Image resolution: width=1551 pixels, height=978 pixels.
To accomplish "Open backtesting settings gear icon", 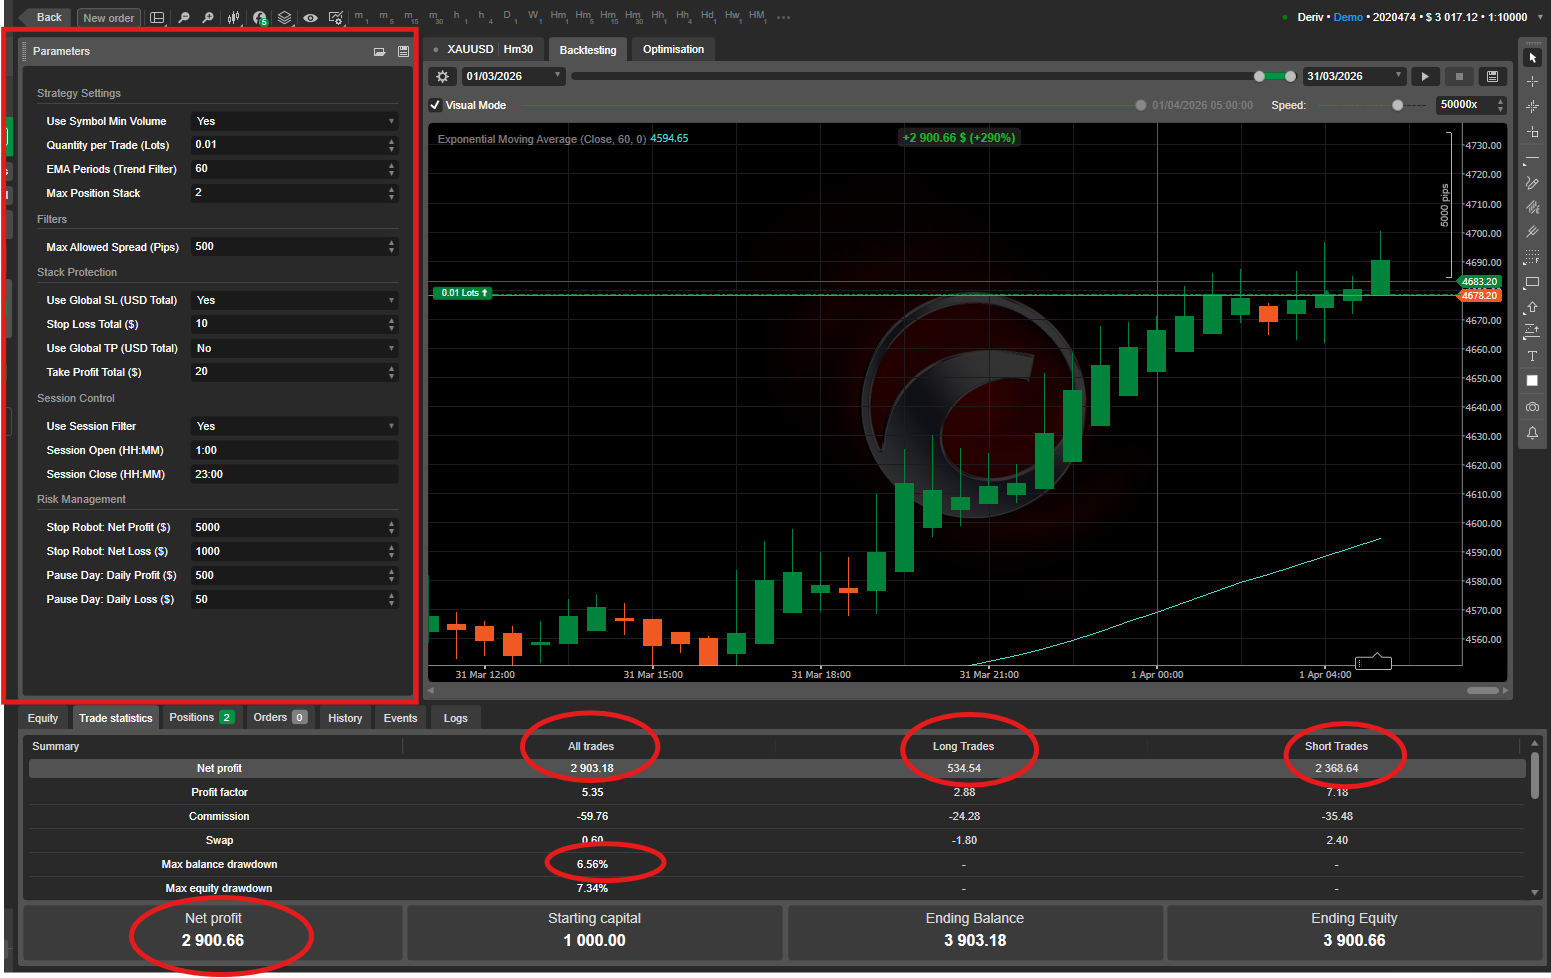I will click(442, 77).
